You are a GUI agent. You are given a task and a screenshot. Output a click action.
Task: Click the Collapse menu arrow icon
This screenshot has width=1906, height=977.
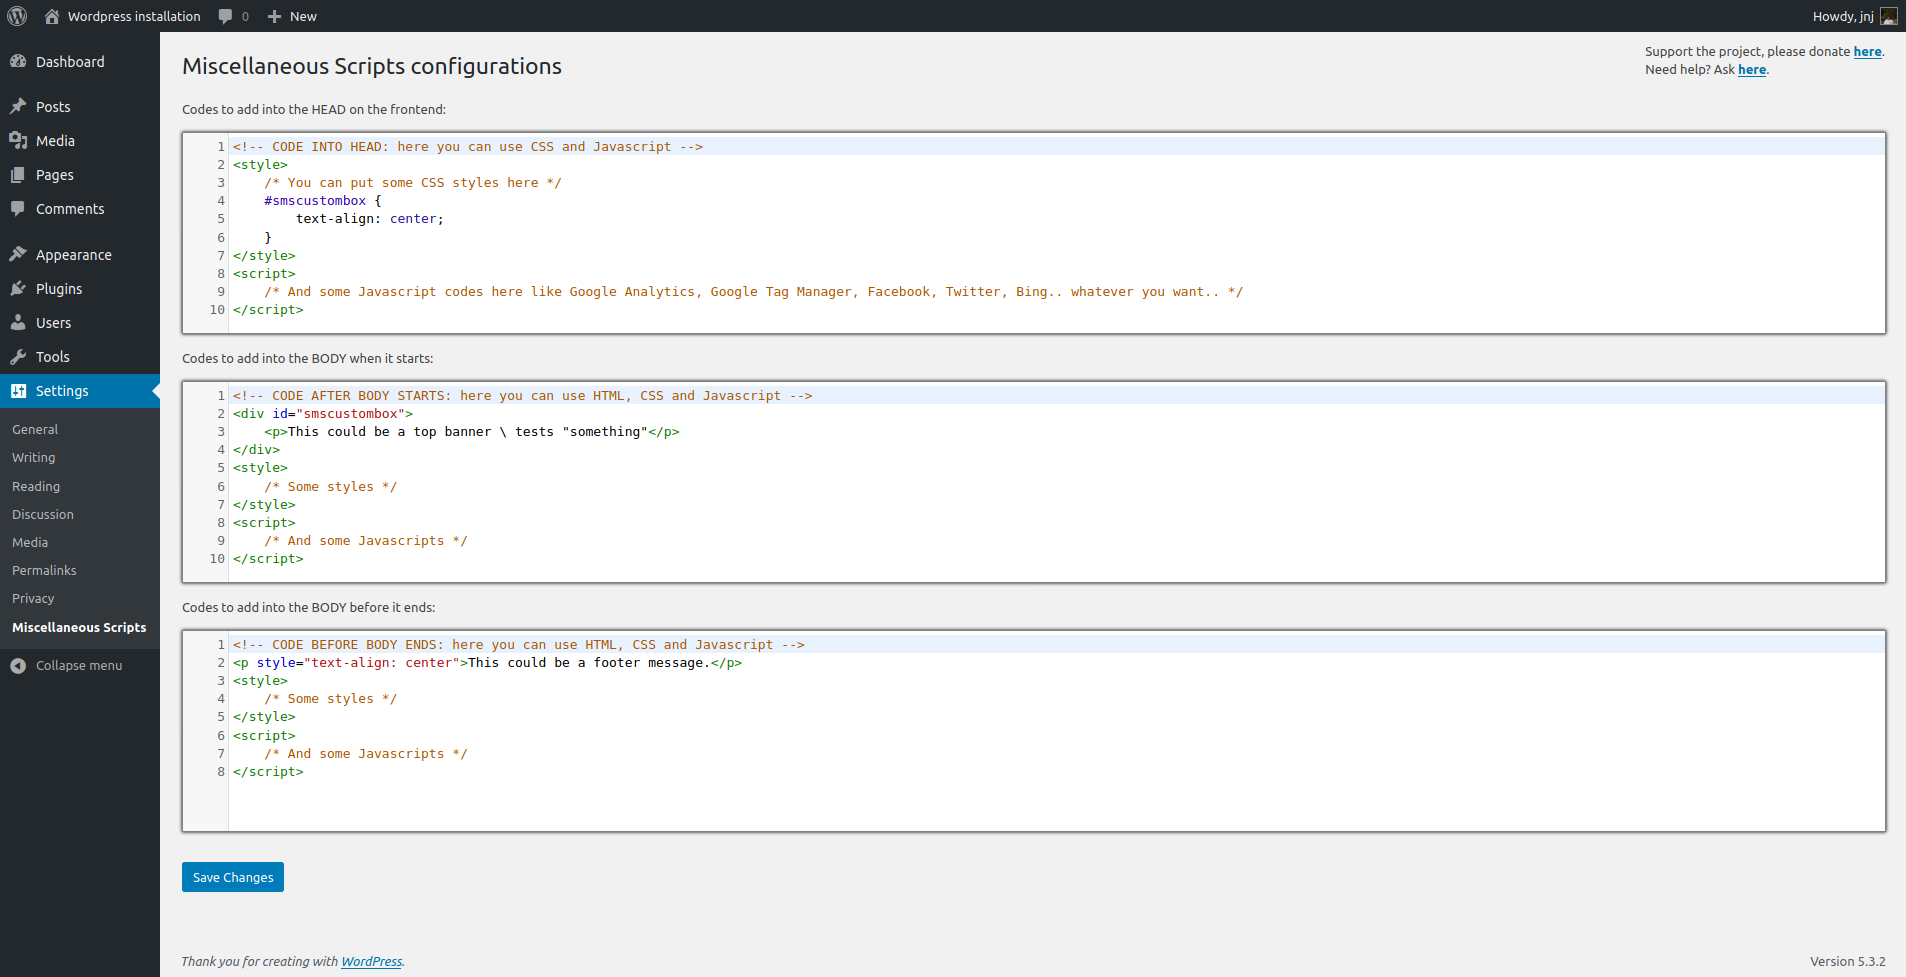point(18,665)
